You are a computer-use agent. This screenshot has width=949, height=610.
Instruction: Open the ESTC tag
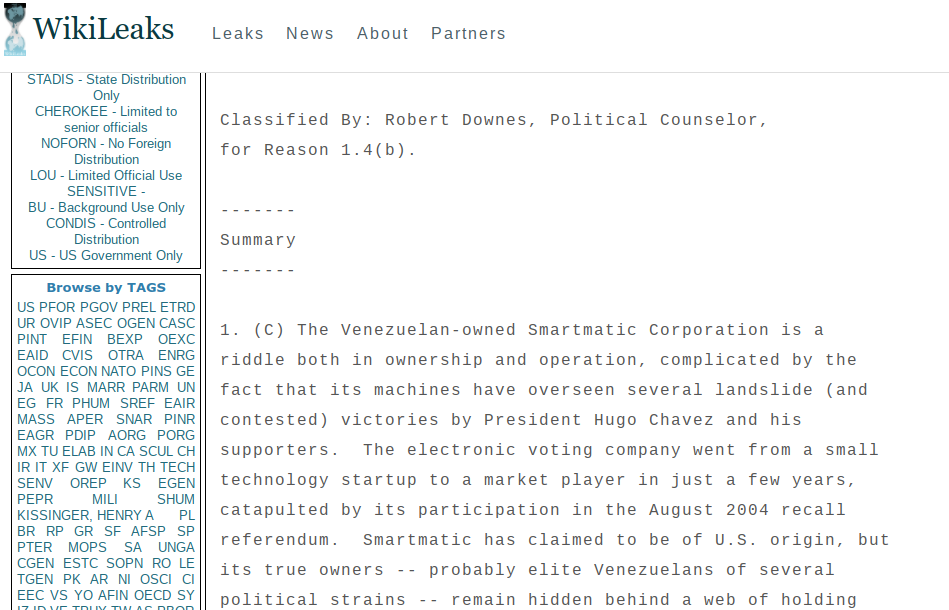80,563
